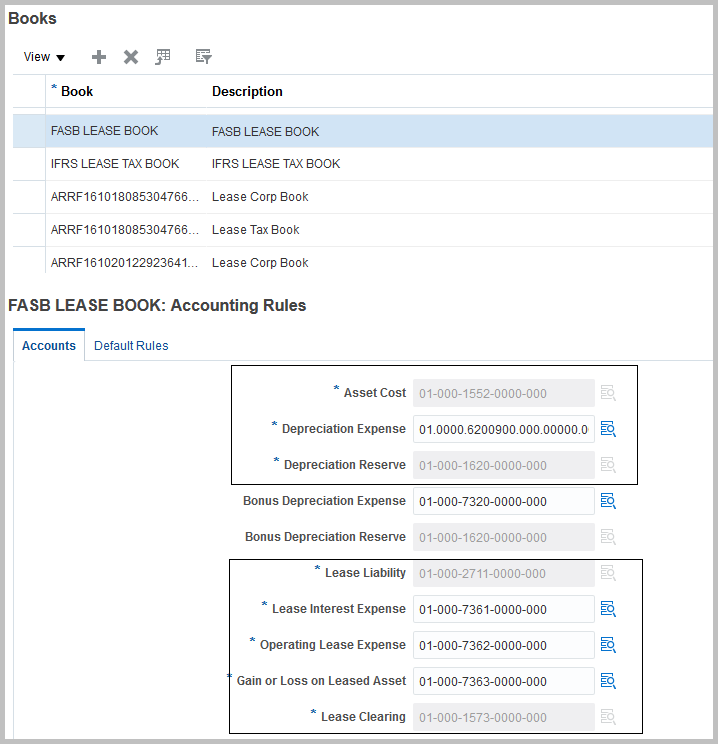Viewport: 718px width, 744px height.
Task: Click IFRS LEASE TAX BOOK description cell
Action: (459, 164)
